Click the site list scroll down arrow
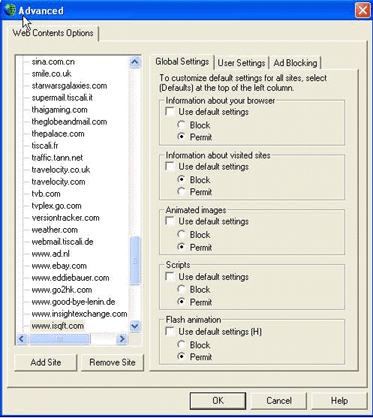The height and width of the screenshot is (418, 373). coord(135,326)
